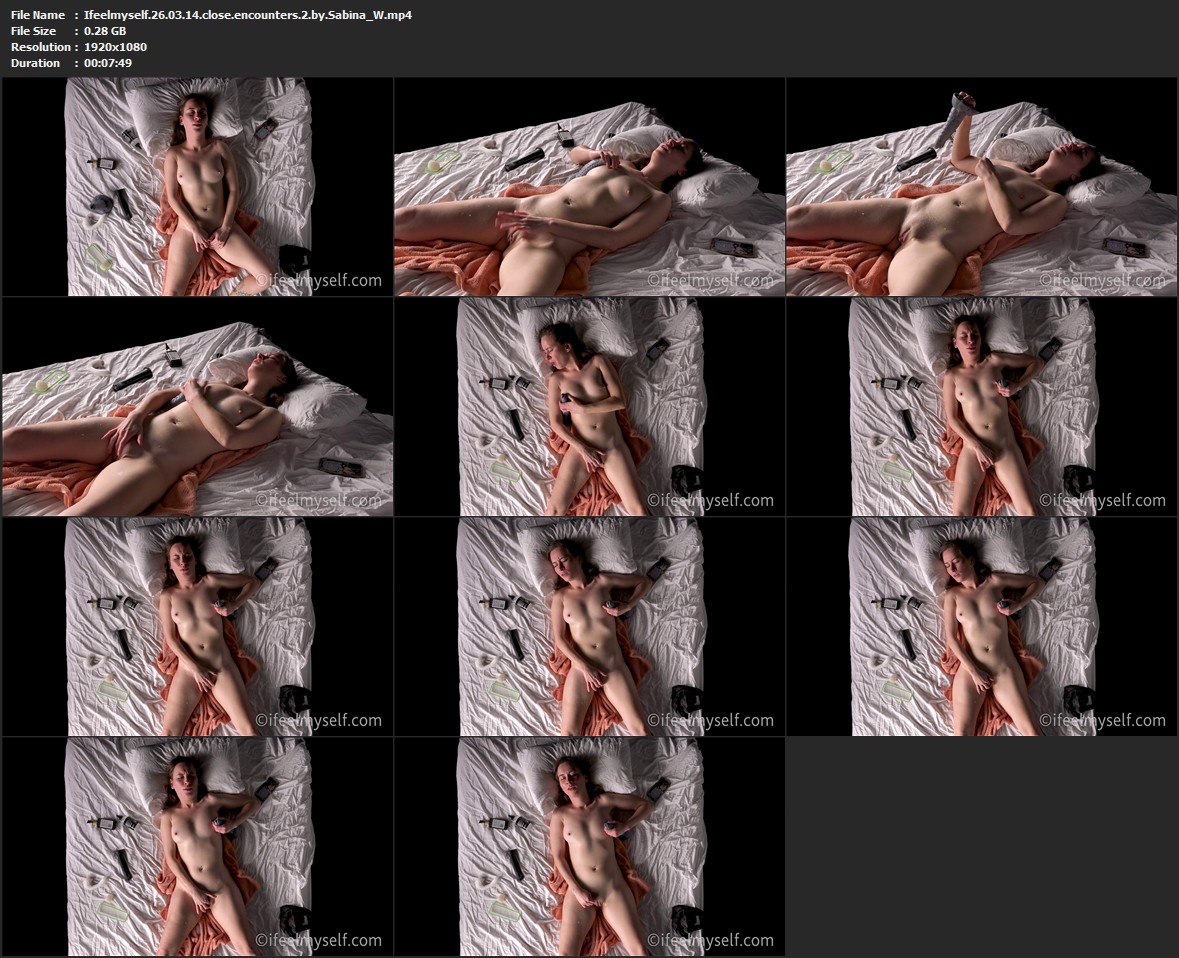The width and height of the screenshot is (1179, 958).
Task: Select the middle thumbnail in the second row
Action: point(589,407)
